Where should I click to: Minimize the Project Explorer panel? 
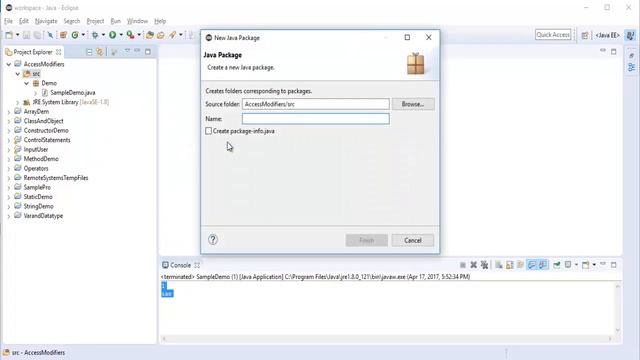pos(138,51)
